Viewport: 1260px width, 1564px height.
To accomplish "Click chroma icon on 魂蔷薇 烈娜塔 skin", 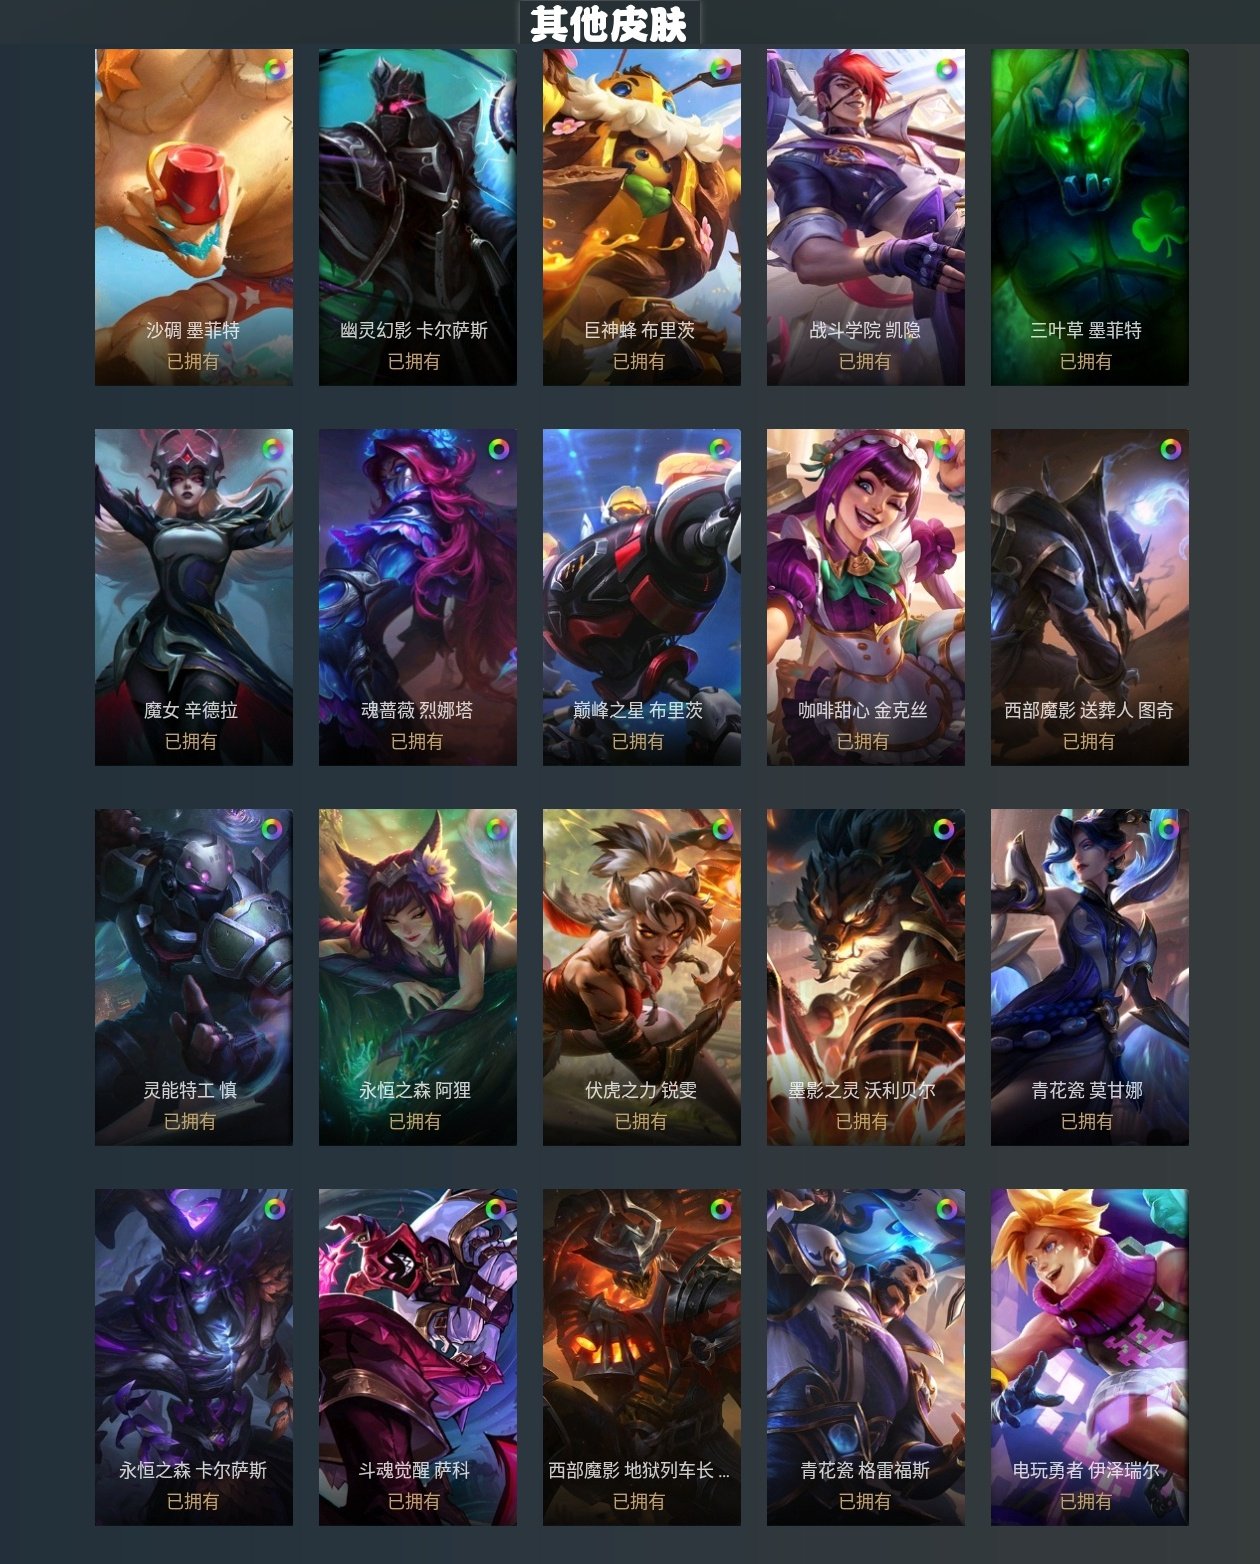I will point(498,449).
